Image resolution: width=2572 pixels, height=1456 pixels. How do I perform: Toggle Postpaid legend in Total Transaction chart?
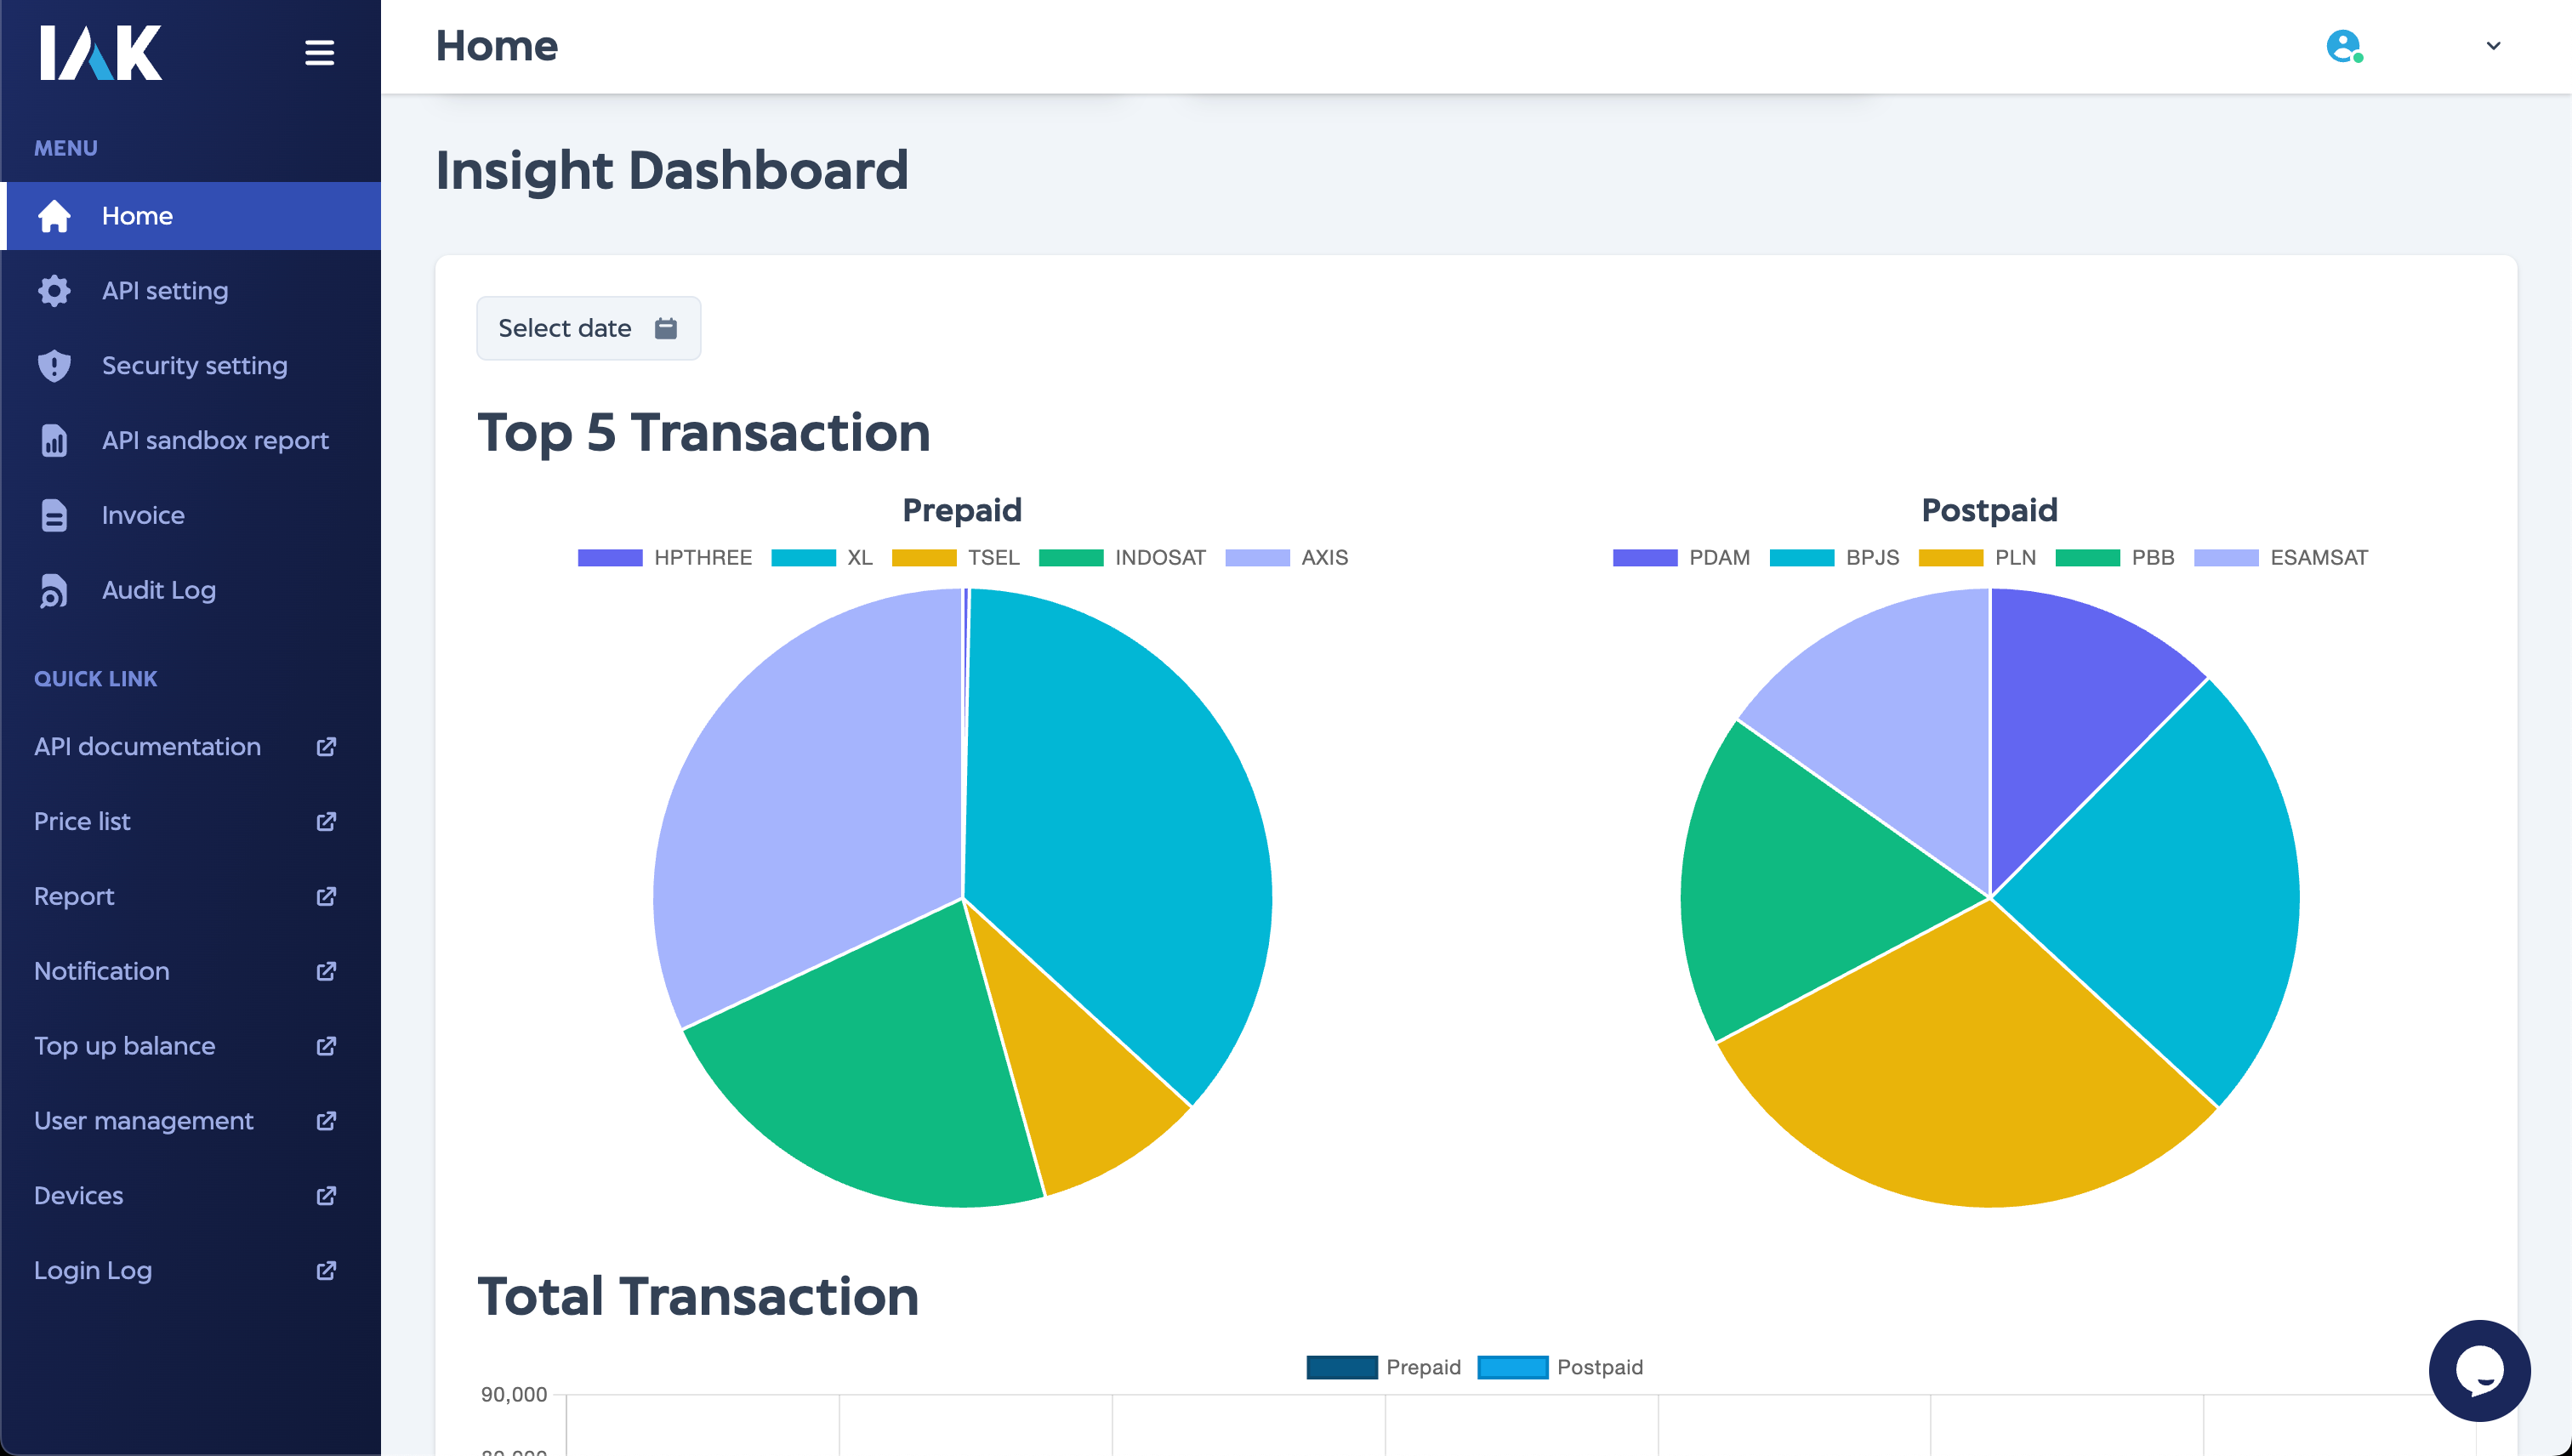coord(1560,1367)
